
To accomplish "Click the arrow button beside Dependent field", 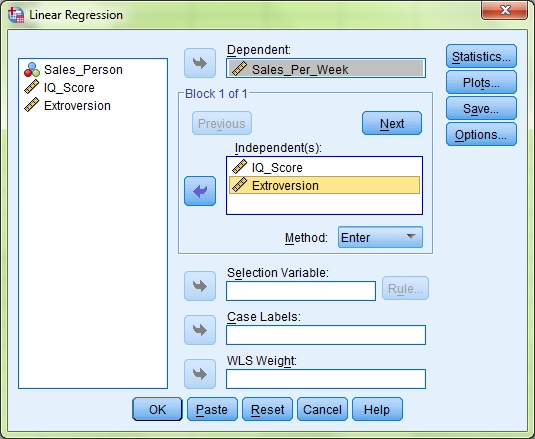I will click(200, 63).
